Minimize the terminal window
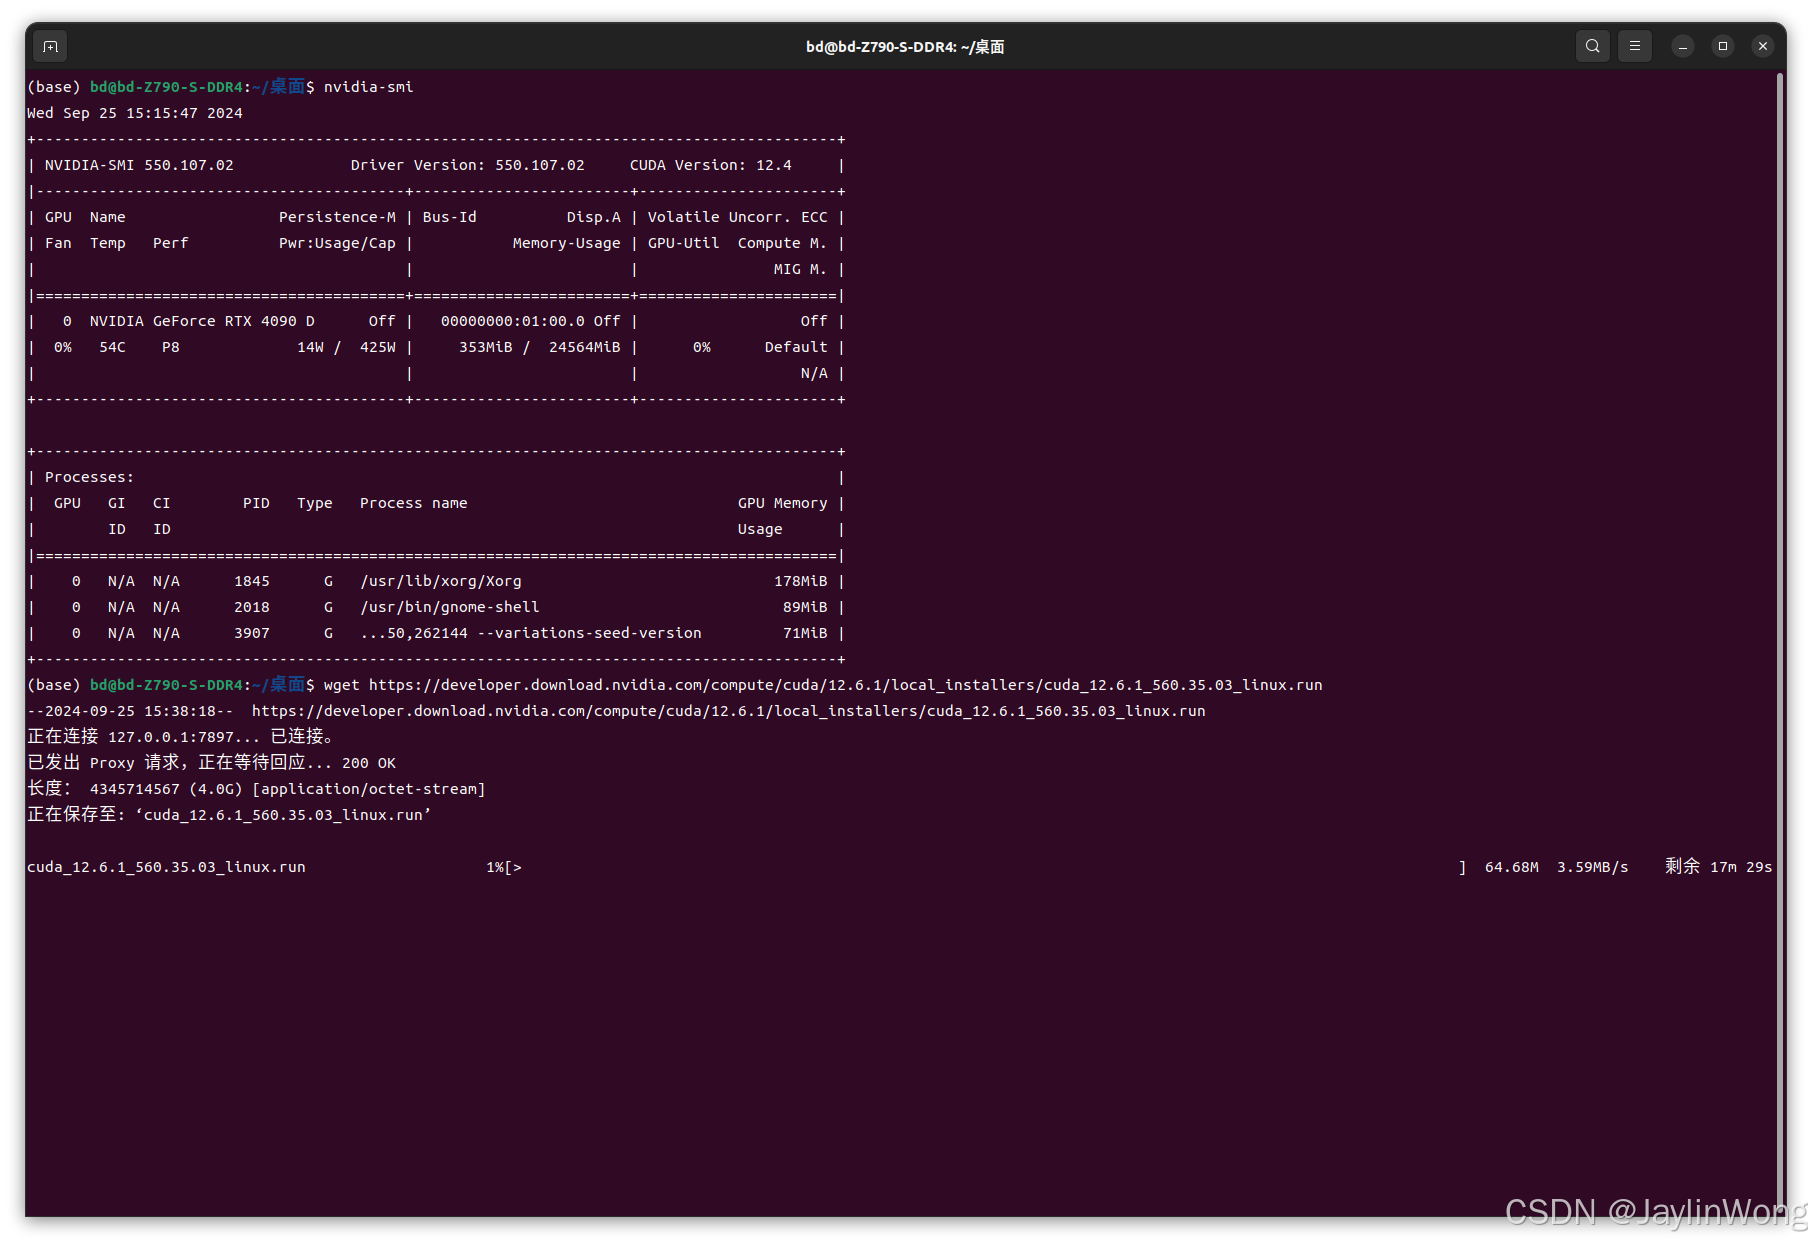Screen dimensions: 1812x1245 click(1683, 46)
